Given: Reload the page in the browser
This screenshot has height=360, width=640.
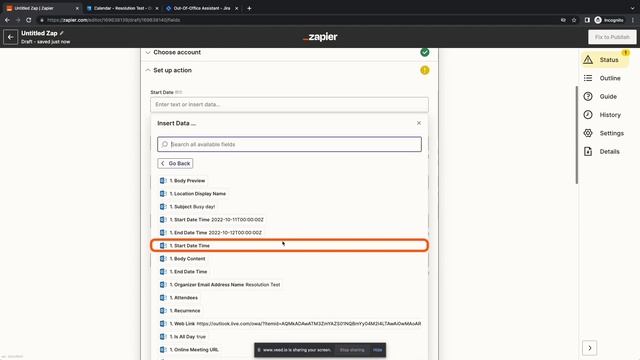Looking at the screenshot, I should click(29, 20).
